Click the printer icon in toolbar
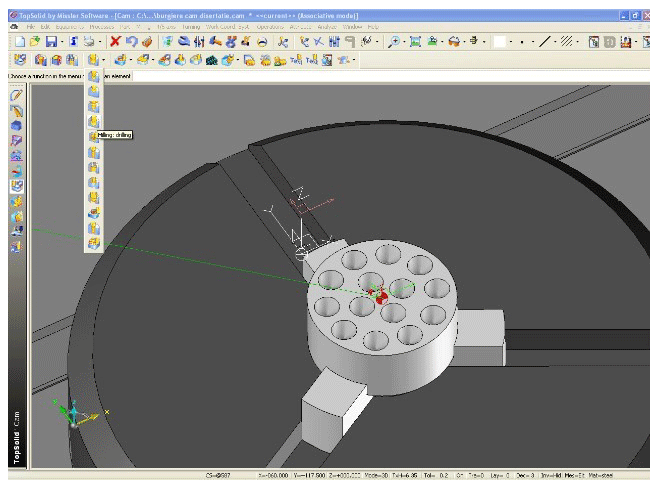The image size is (659, 489). coord(90,42)
